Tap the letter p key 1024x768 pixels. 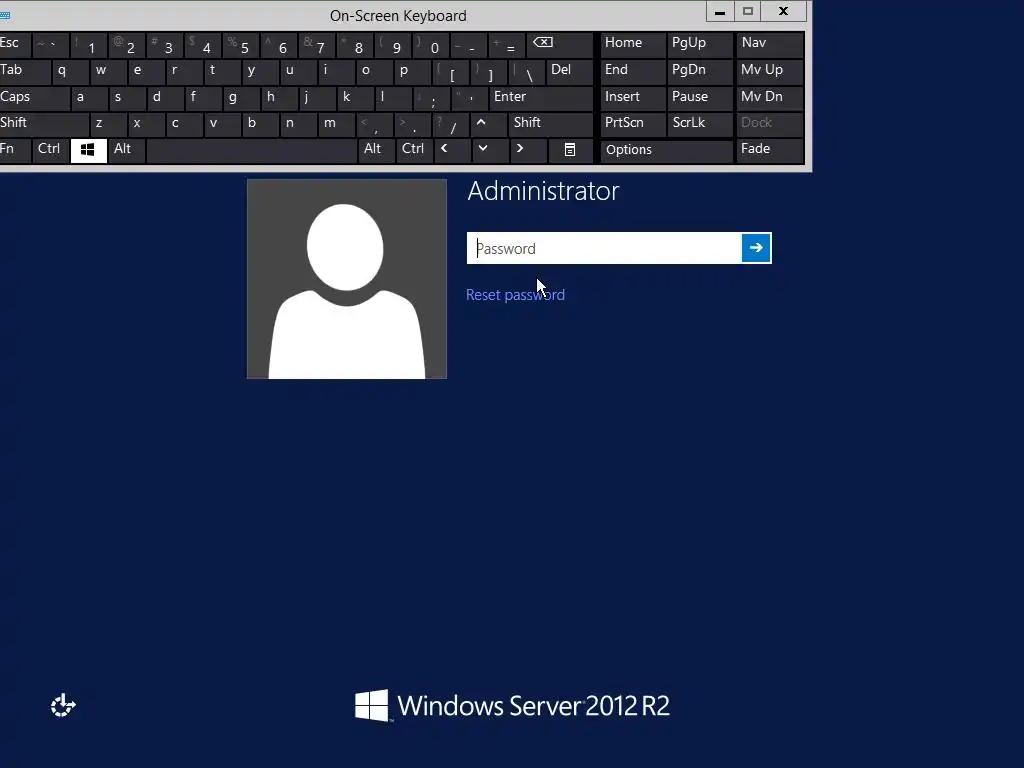coord(411,71)
